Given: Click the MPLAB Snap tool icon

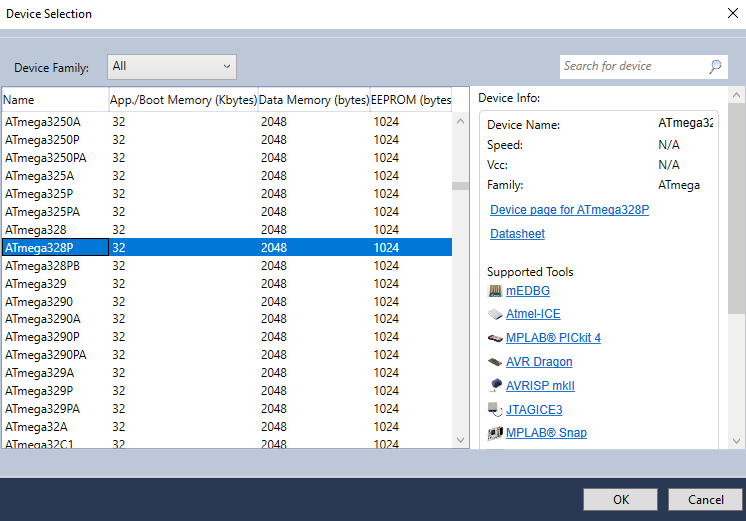Looking at the screenshot, I should tap(495, 433).
